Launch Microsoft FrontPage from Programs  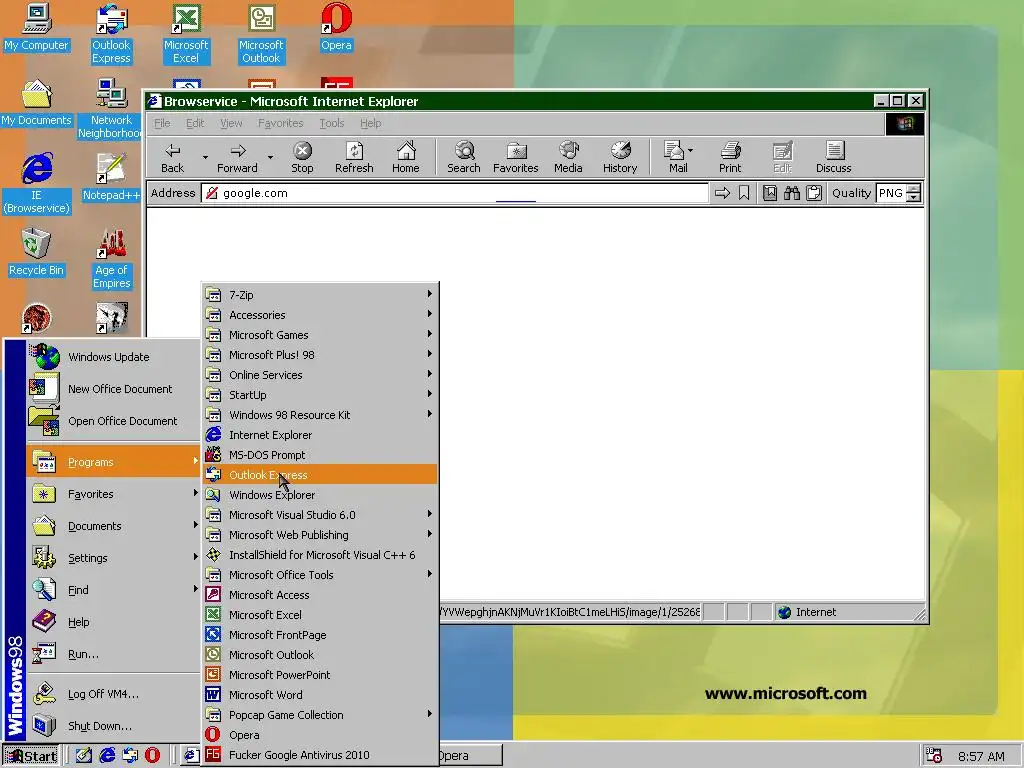319,635
